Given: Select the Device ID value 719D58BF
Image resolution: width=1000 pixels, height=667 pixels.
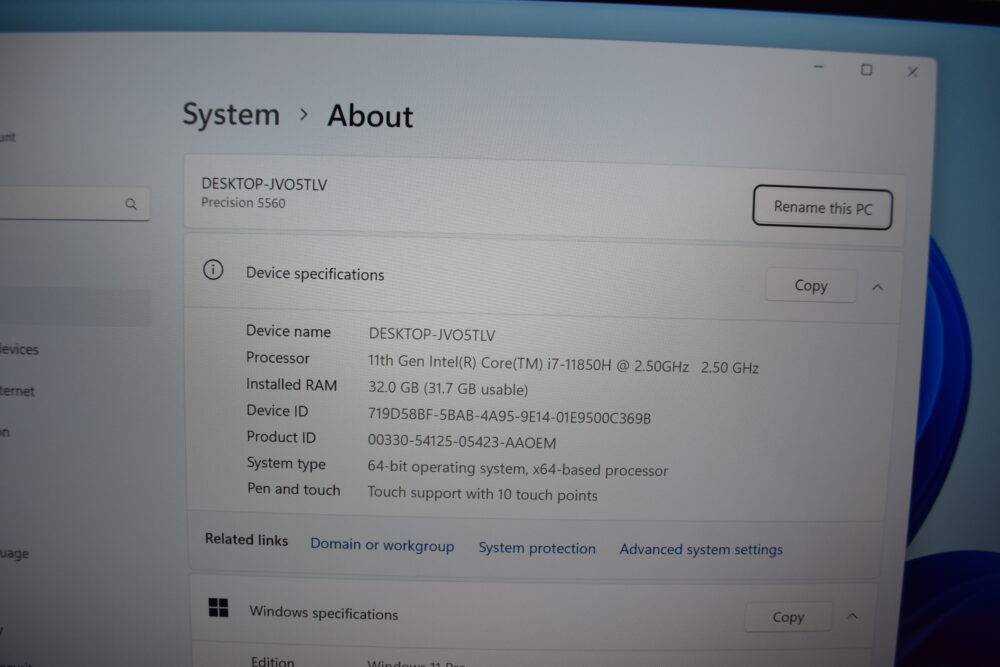Looking at the screenshot, I should pos(510,416).
